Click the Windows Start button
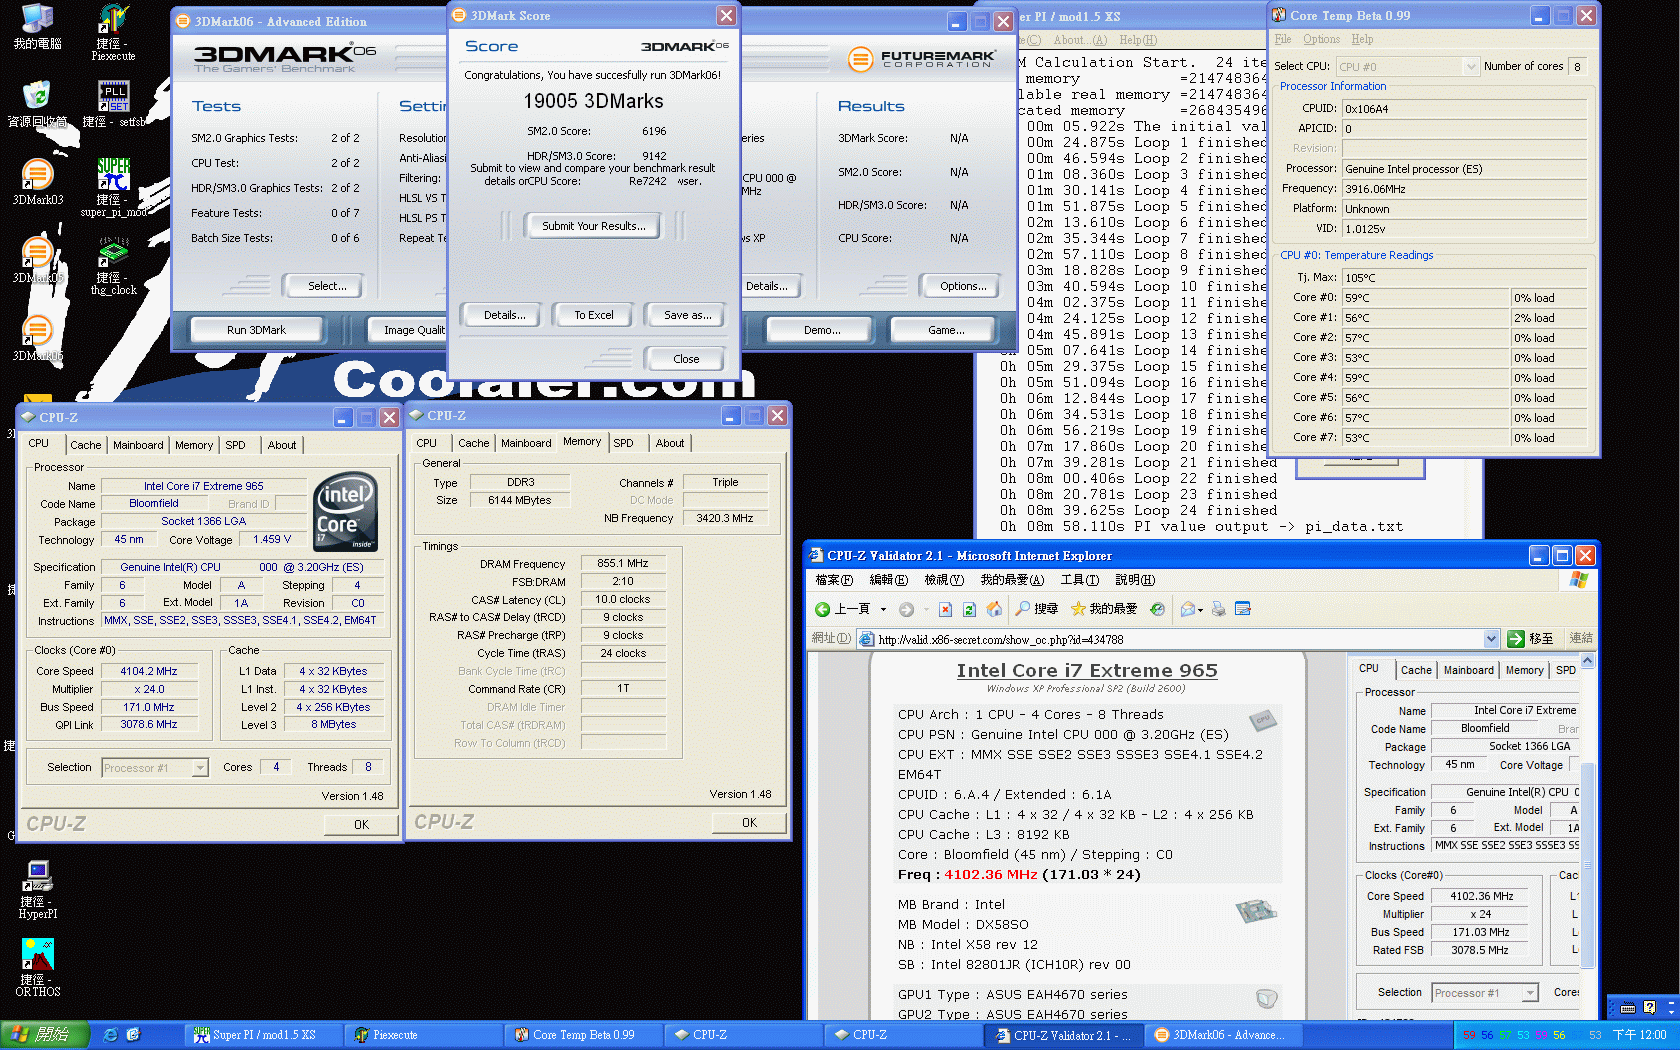 coord(45,1035)
